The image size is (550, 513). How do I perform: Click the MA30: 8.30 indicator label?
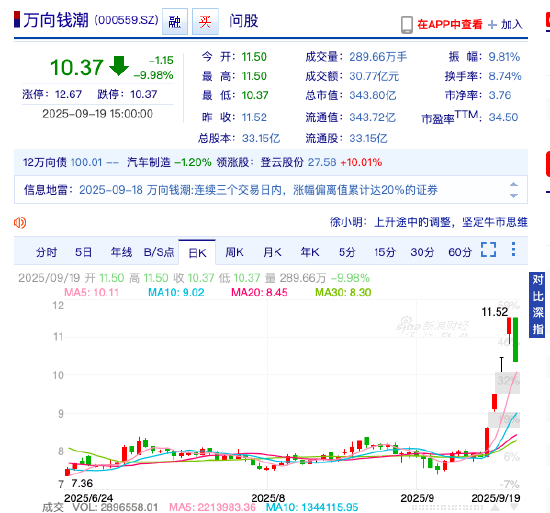pos(343,292)
